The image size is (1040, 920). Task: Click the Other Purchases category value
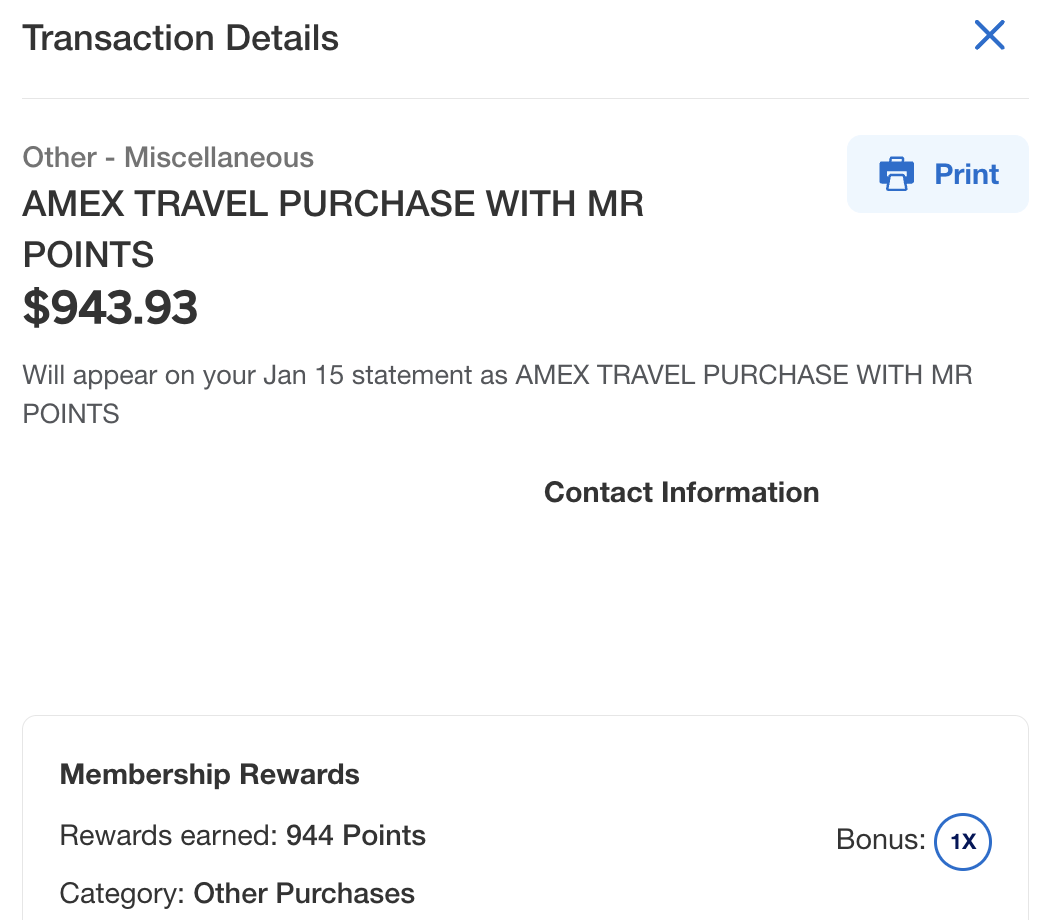coord(304,893)
